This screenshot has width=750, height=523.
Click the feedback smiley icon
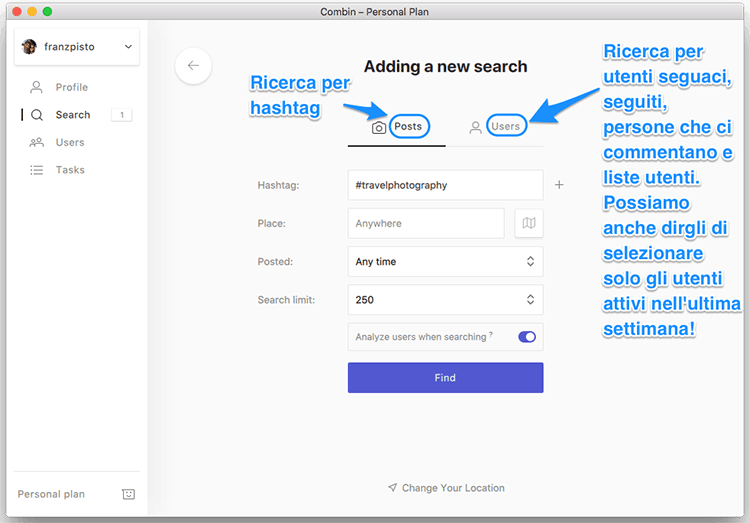pyautogui.click(x=128, y=494)
